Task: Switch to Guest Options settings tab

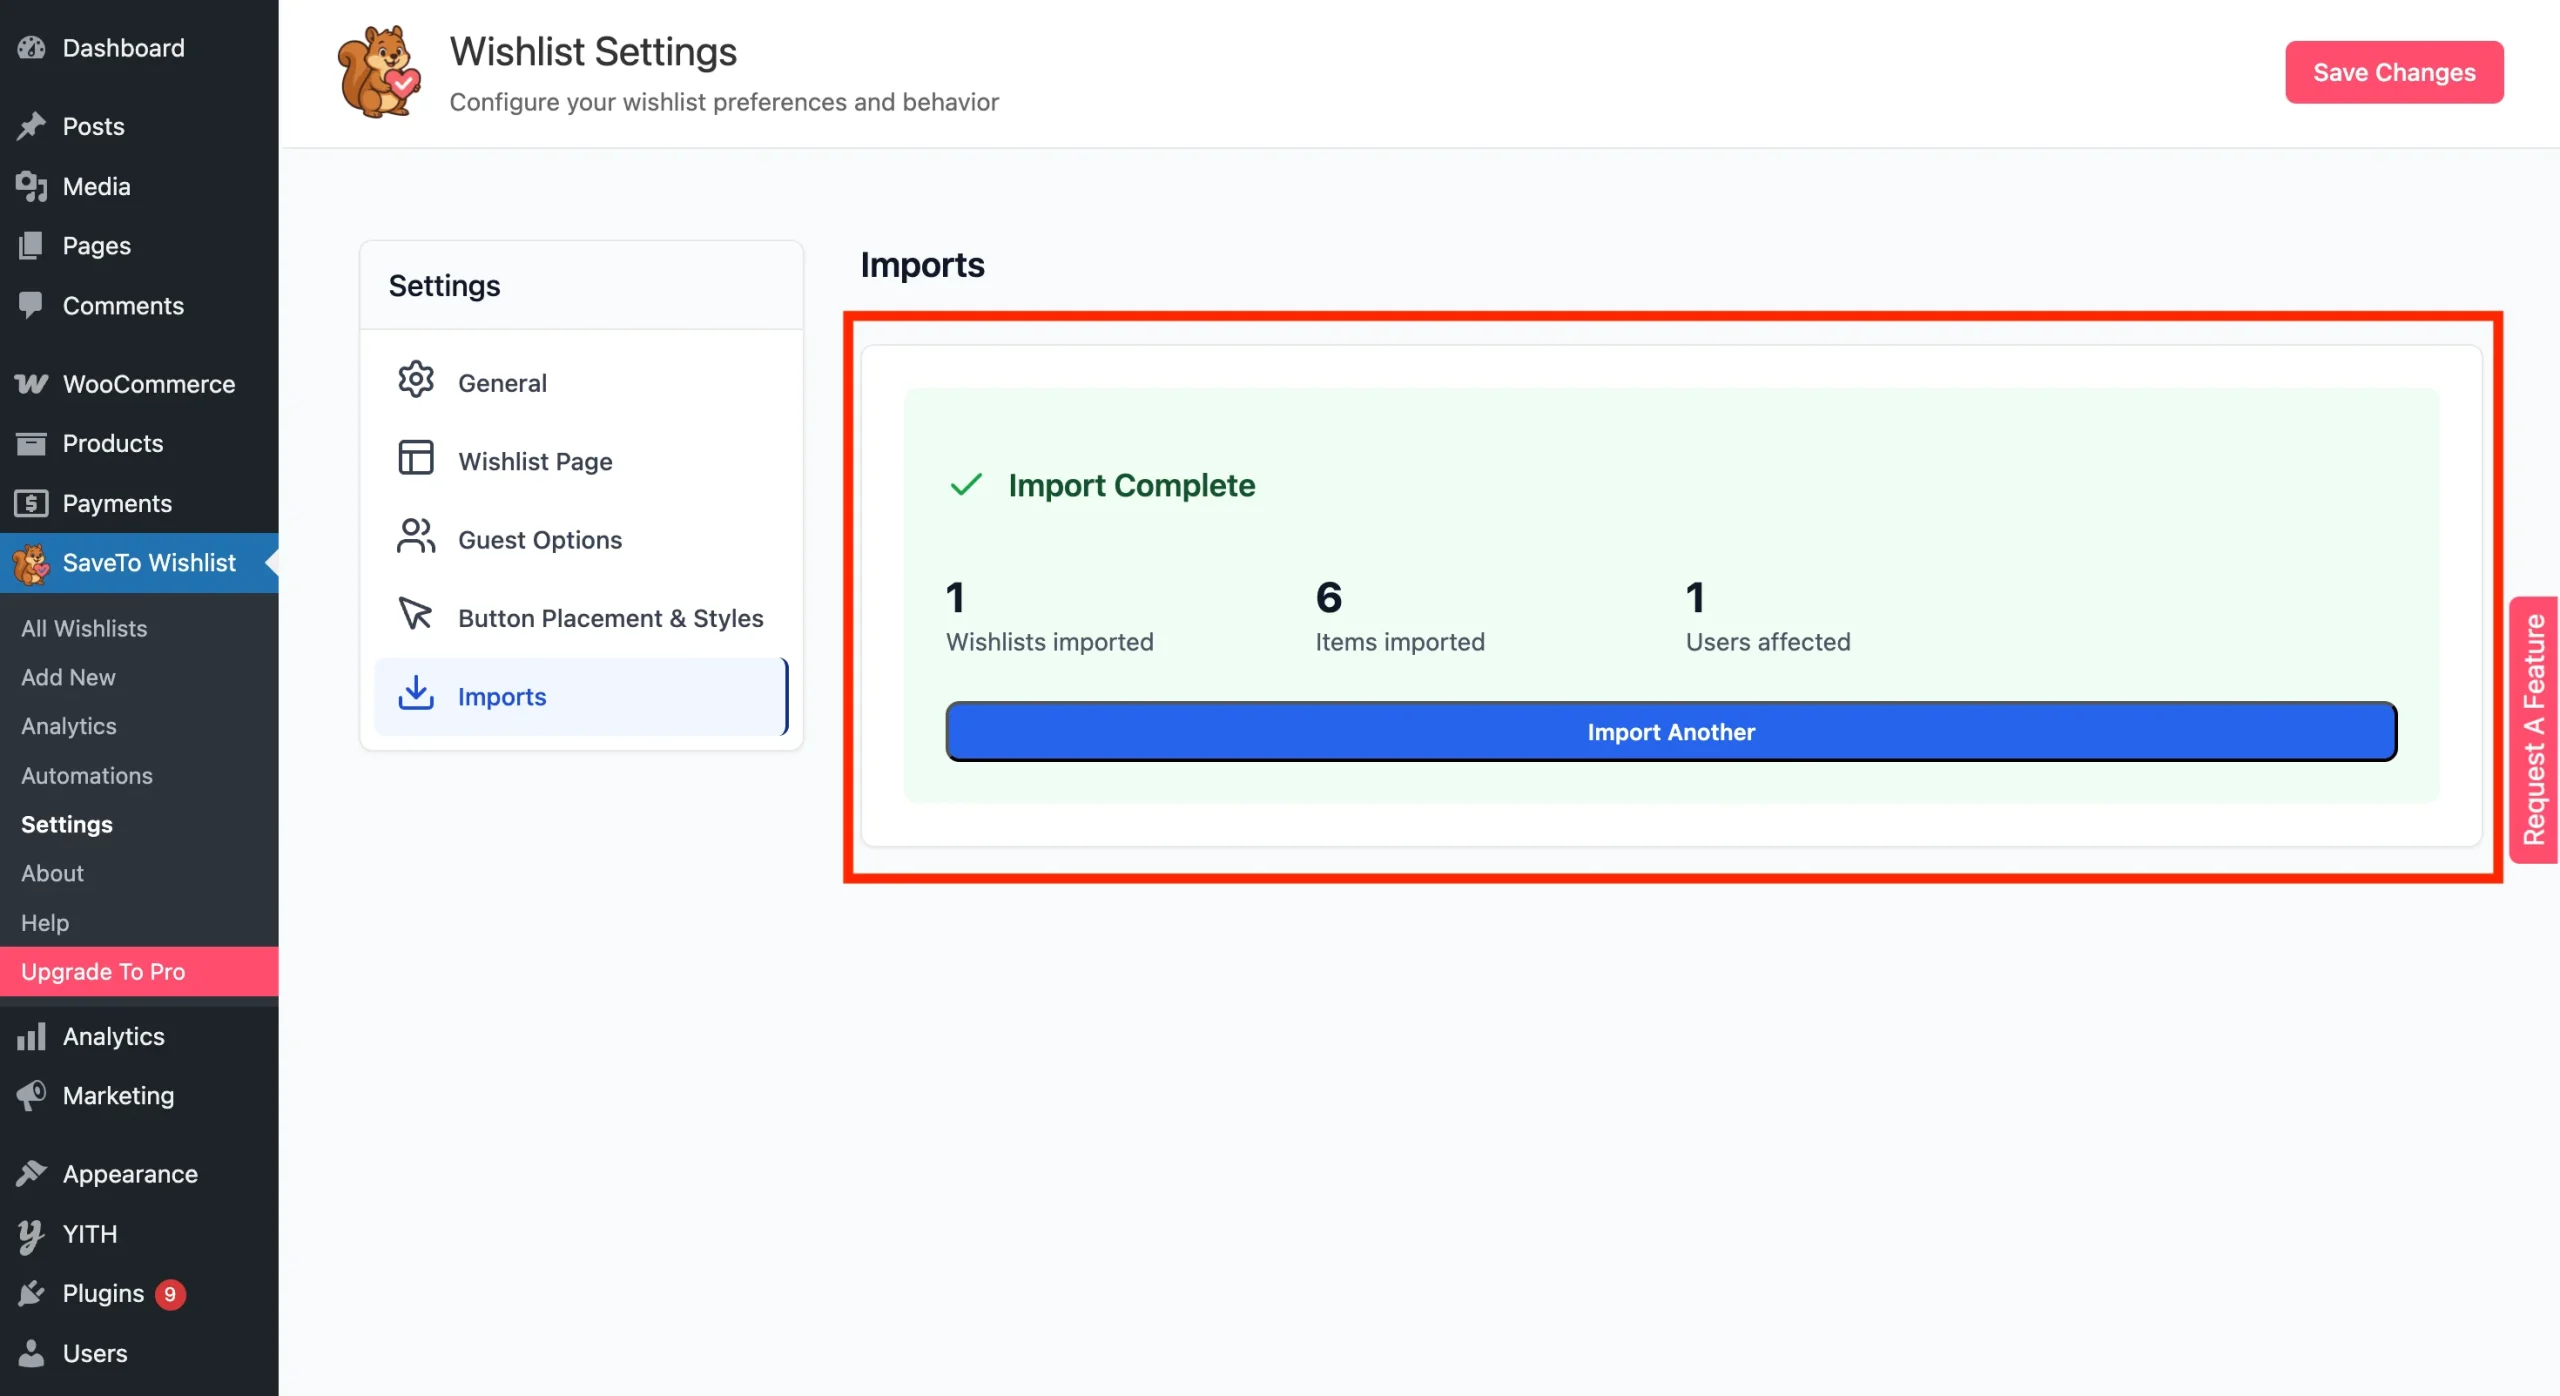Action: (540, 540)
